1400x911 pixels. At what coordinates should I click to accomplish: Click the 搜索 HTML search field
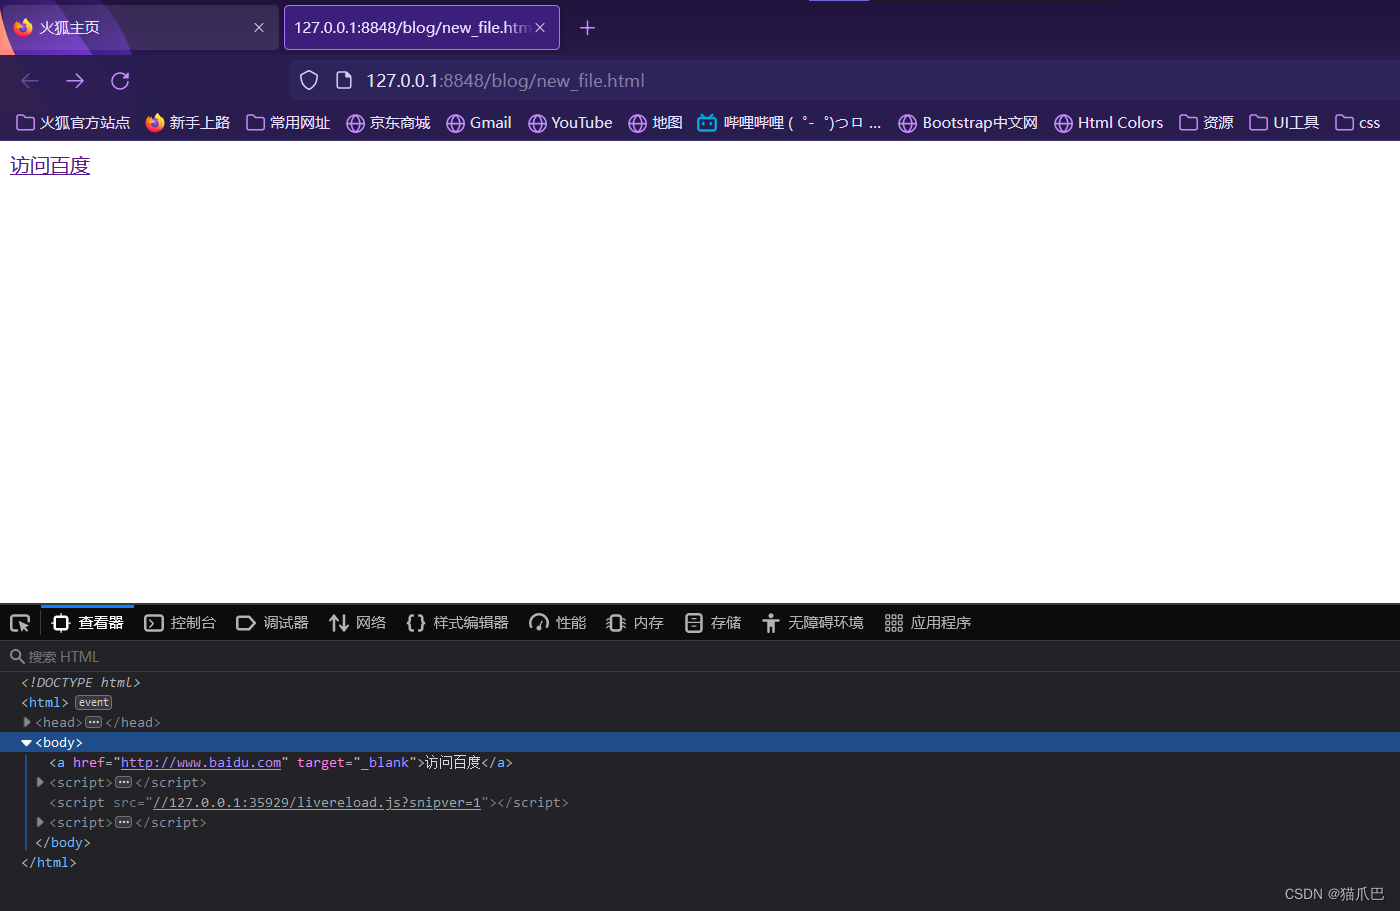click(x=700, y=657)
